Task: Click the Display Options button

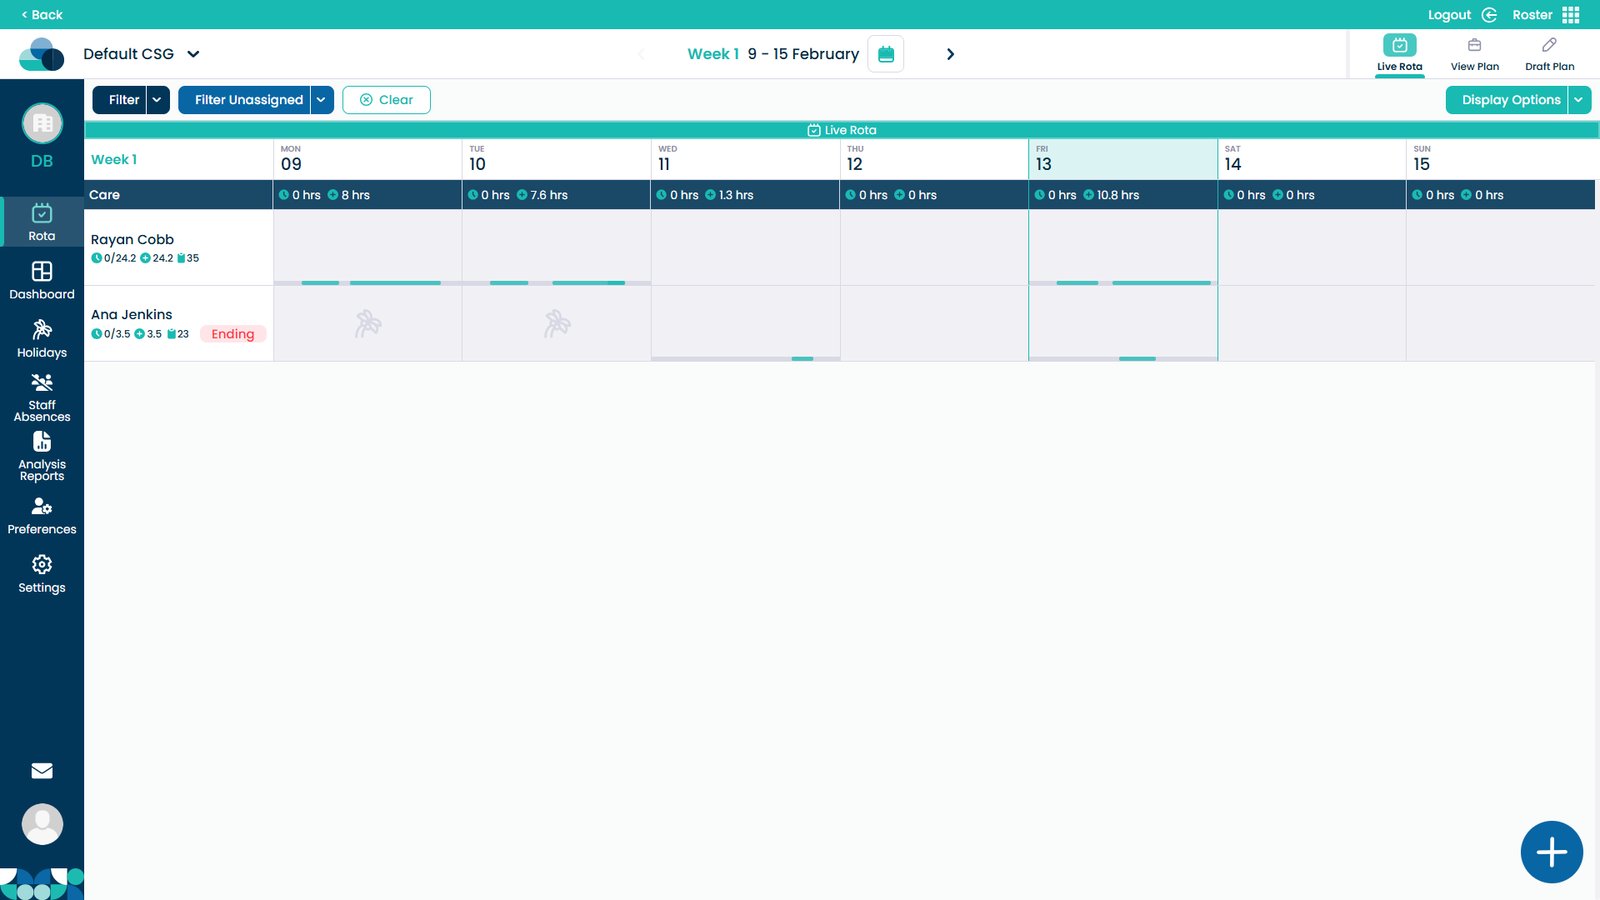Action: [1507, 100]
